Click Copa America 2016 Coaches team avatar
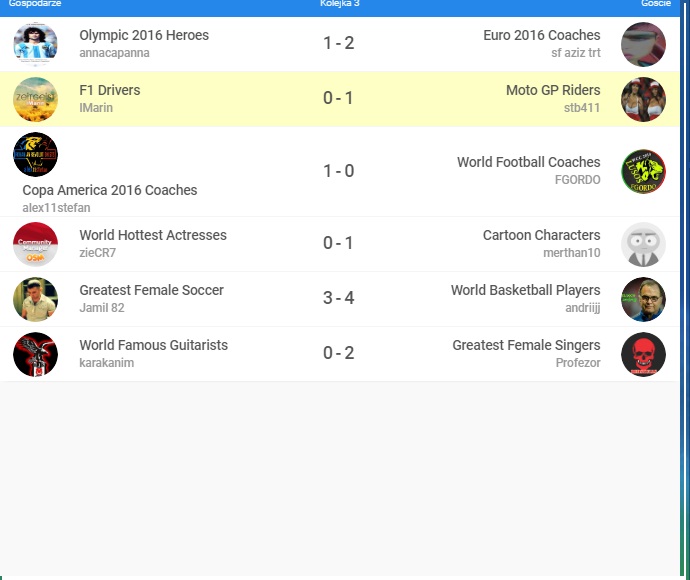The width and height of the screenshot is (690, 580). (35, 154)
